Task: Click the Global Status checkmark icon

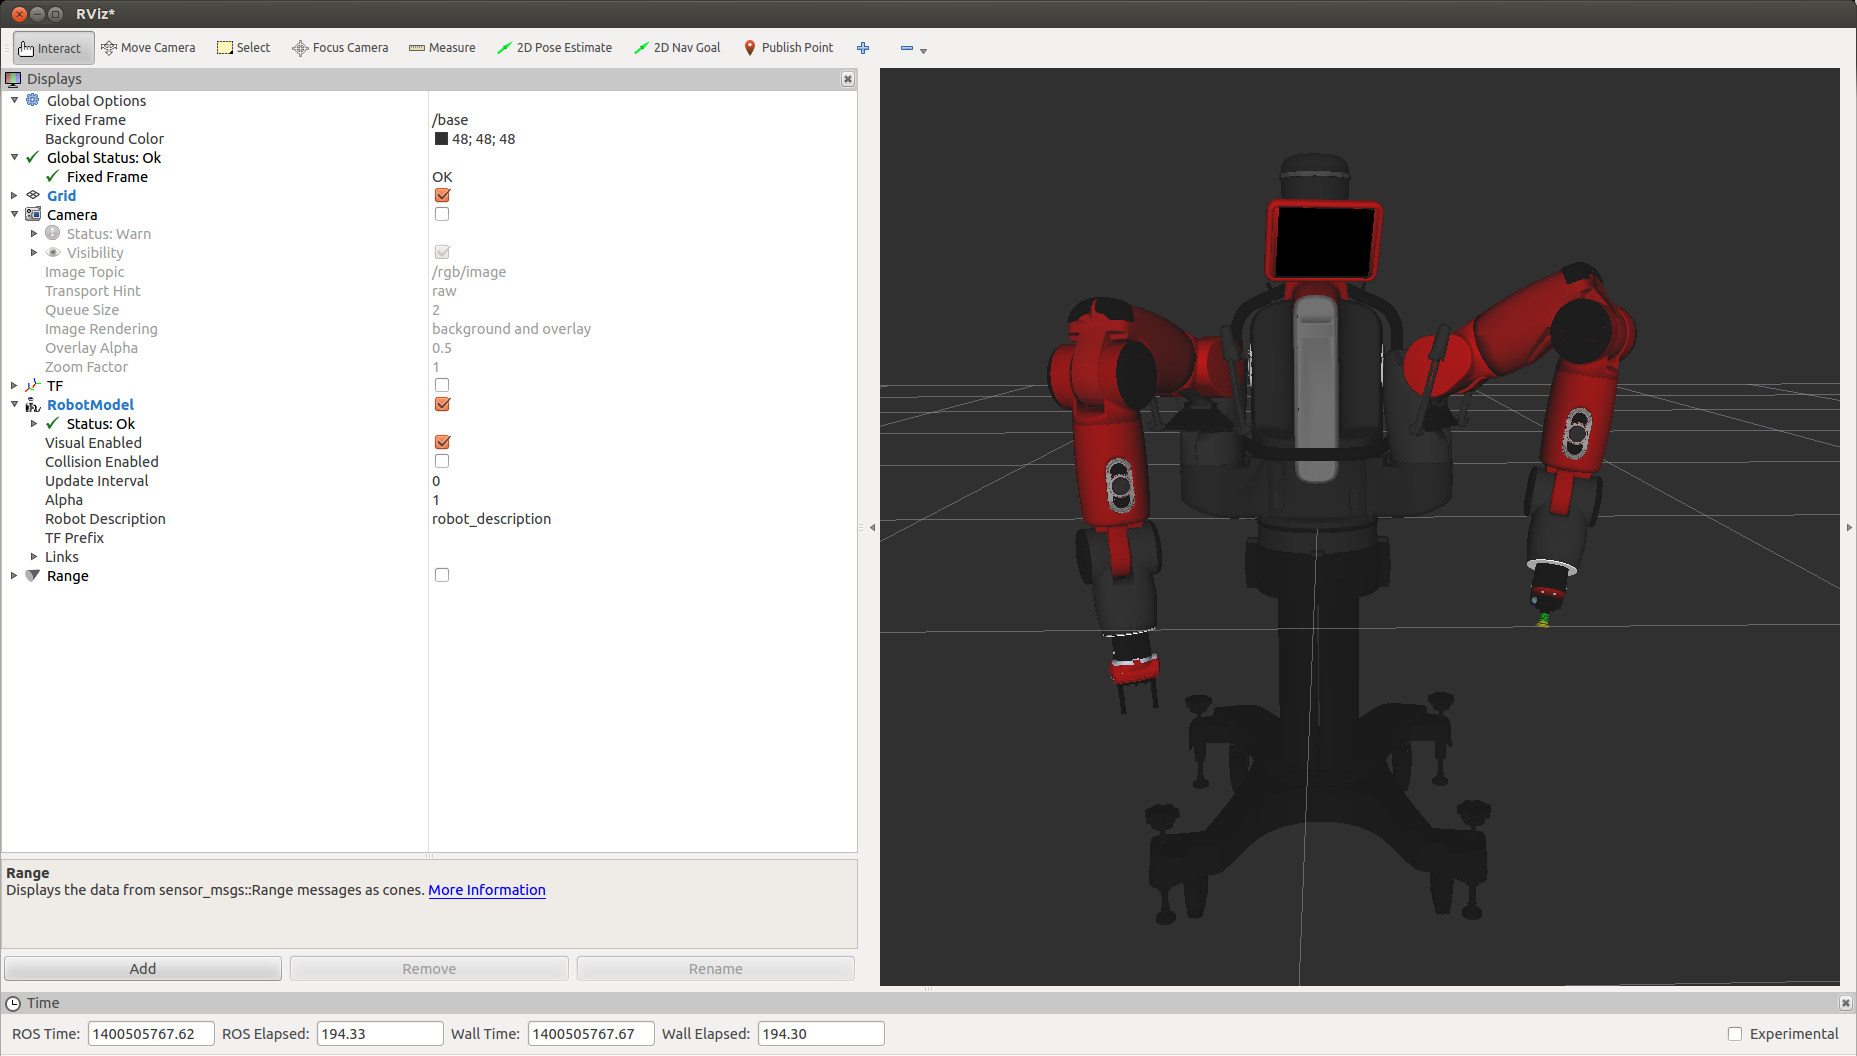Action: click(x=33, y=157)
